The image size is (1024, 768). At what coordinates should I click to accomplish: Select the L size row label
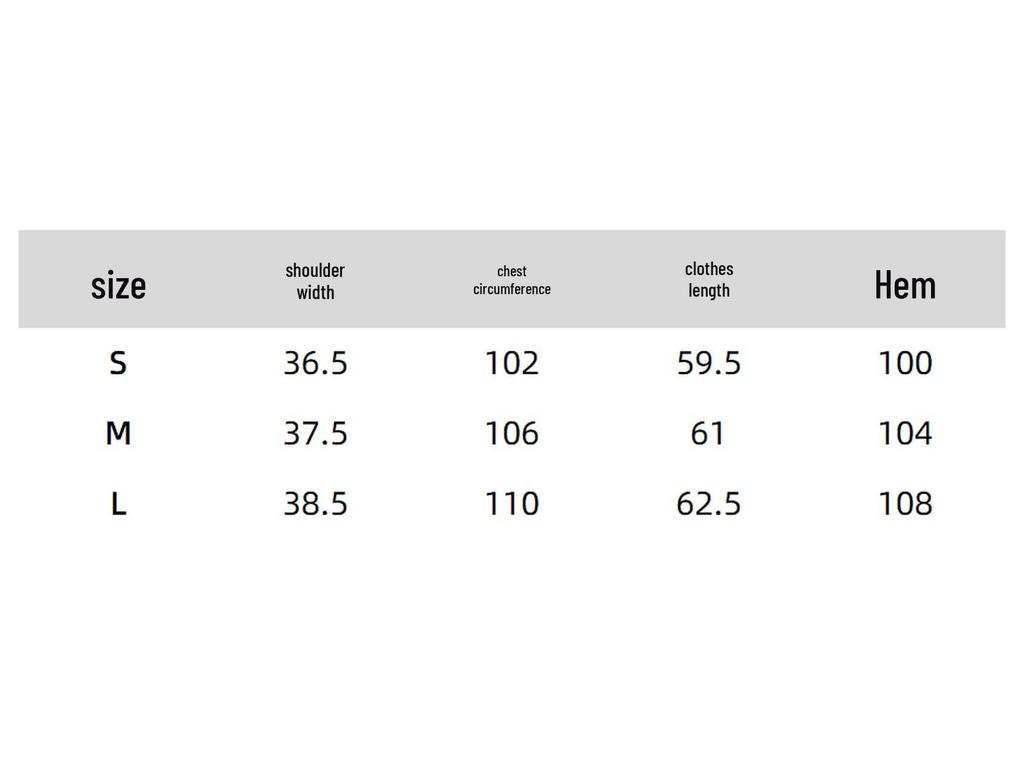point(118,504)
